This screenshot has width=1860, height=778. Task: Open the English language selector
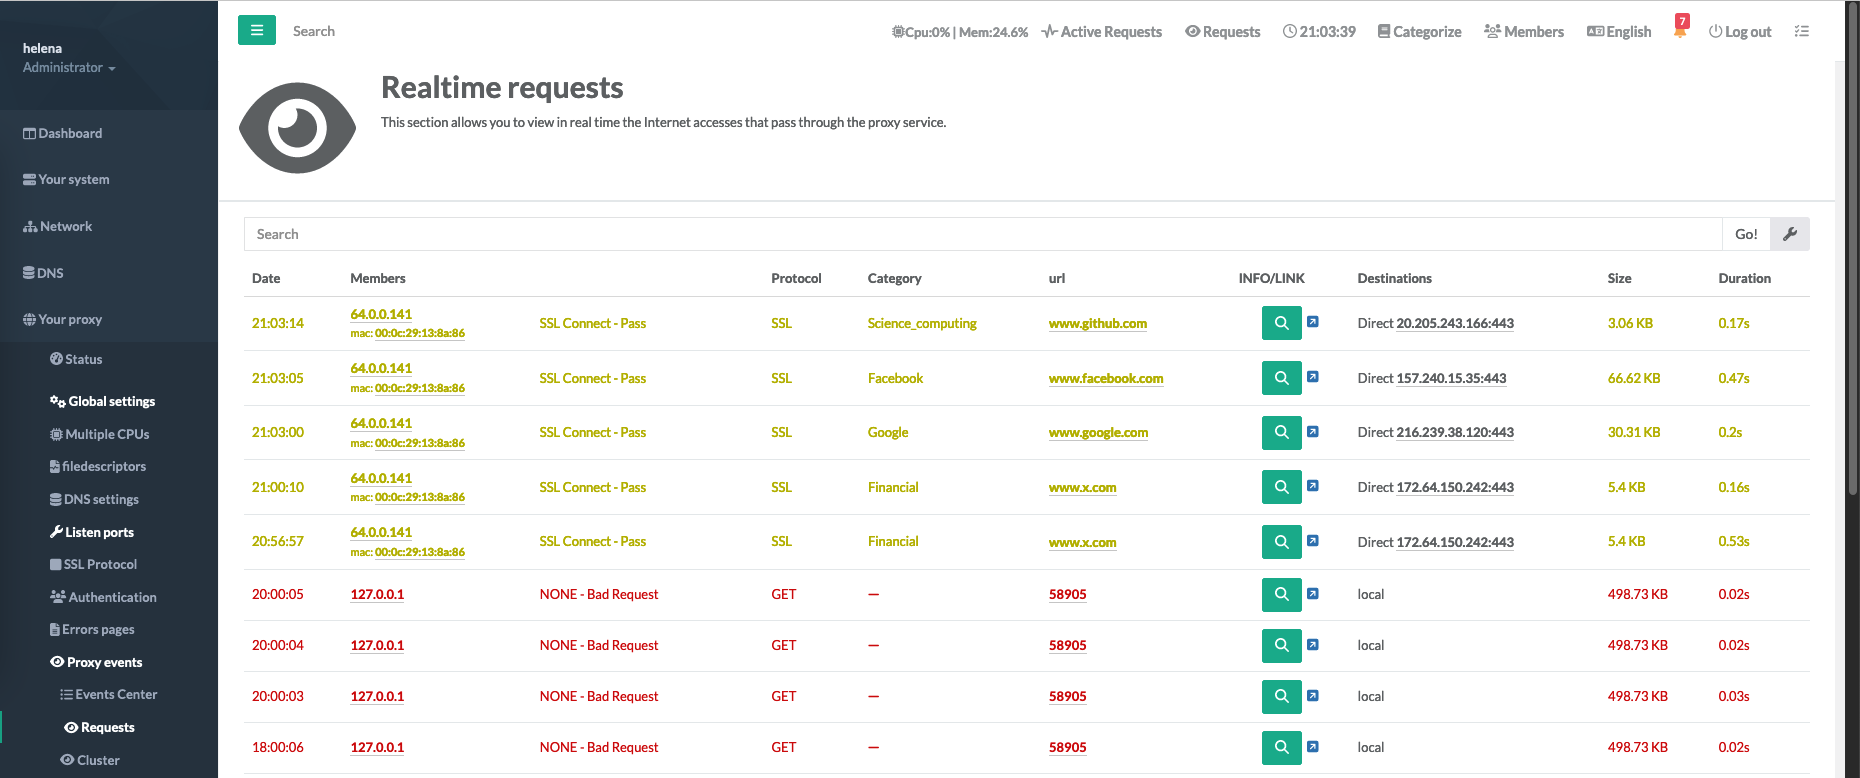click(1619, 32)
